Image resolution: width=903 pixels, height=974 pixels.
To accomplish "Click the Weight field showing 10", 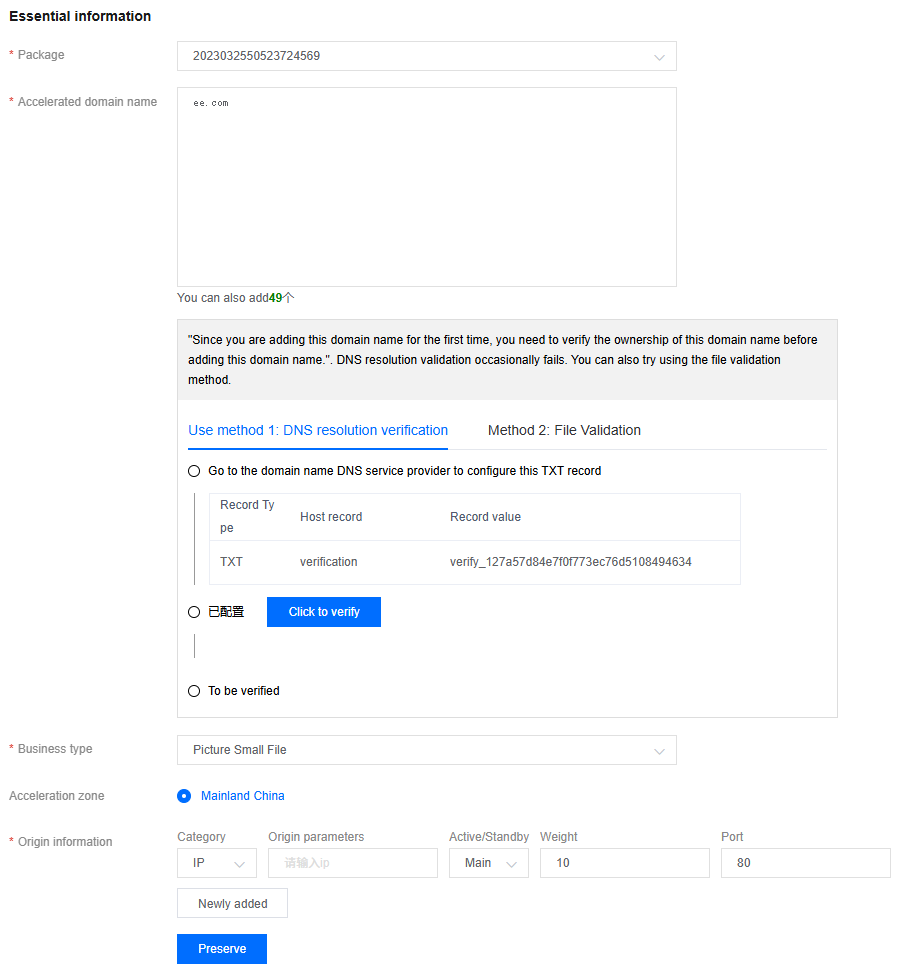I will [x=625, y=863].
